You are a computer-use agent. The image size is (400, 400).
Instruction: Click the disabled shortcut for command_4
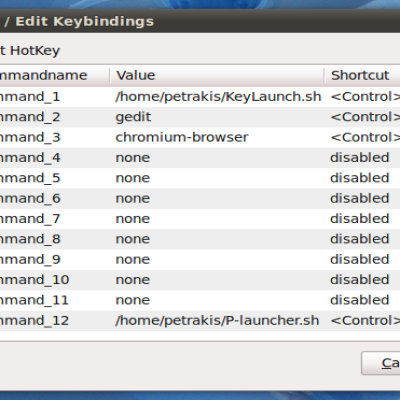(360, 158)
